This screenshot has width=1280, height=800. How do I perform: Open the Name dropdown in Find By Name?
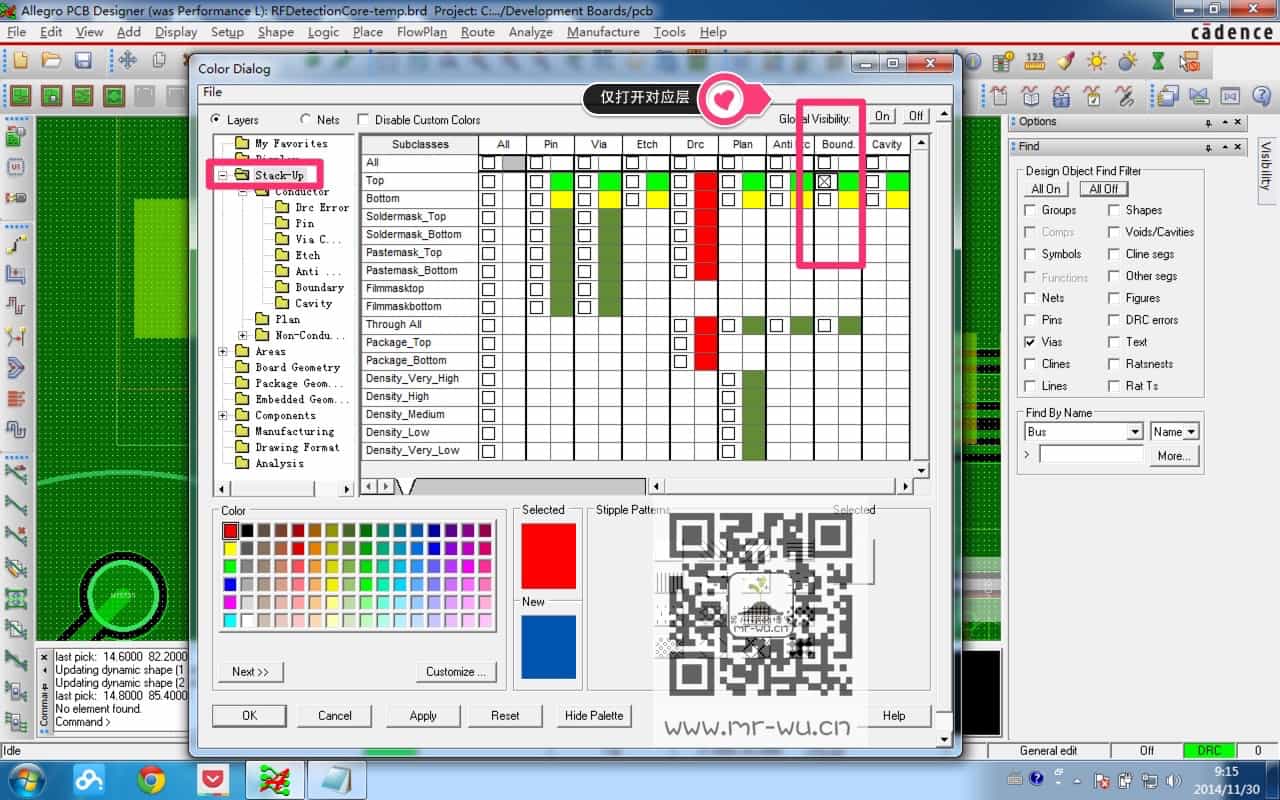[x=1190, y=432]
